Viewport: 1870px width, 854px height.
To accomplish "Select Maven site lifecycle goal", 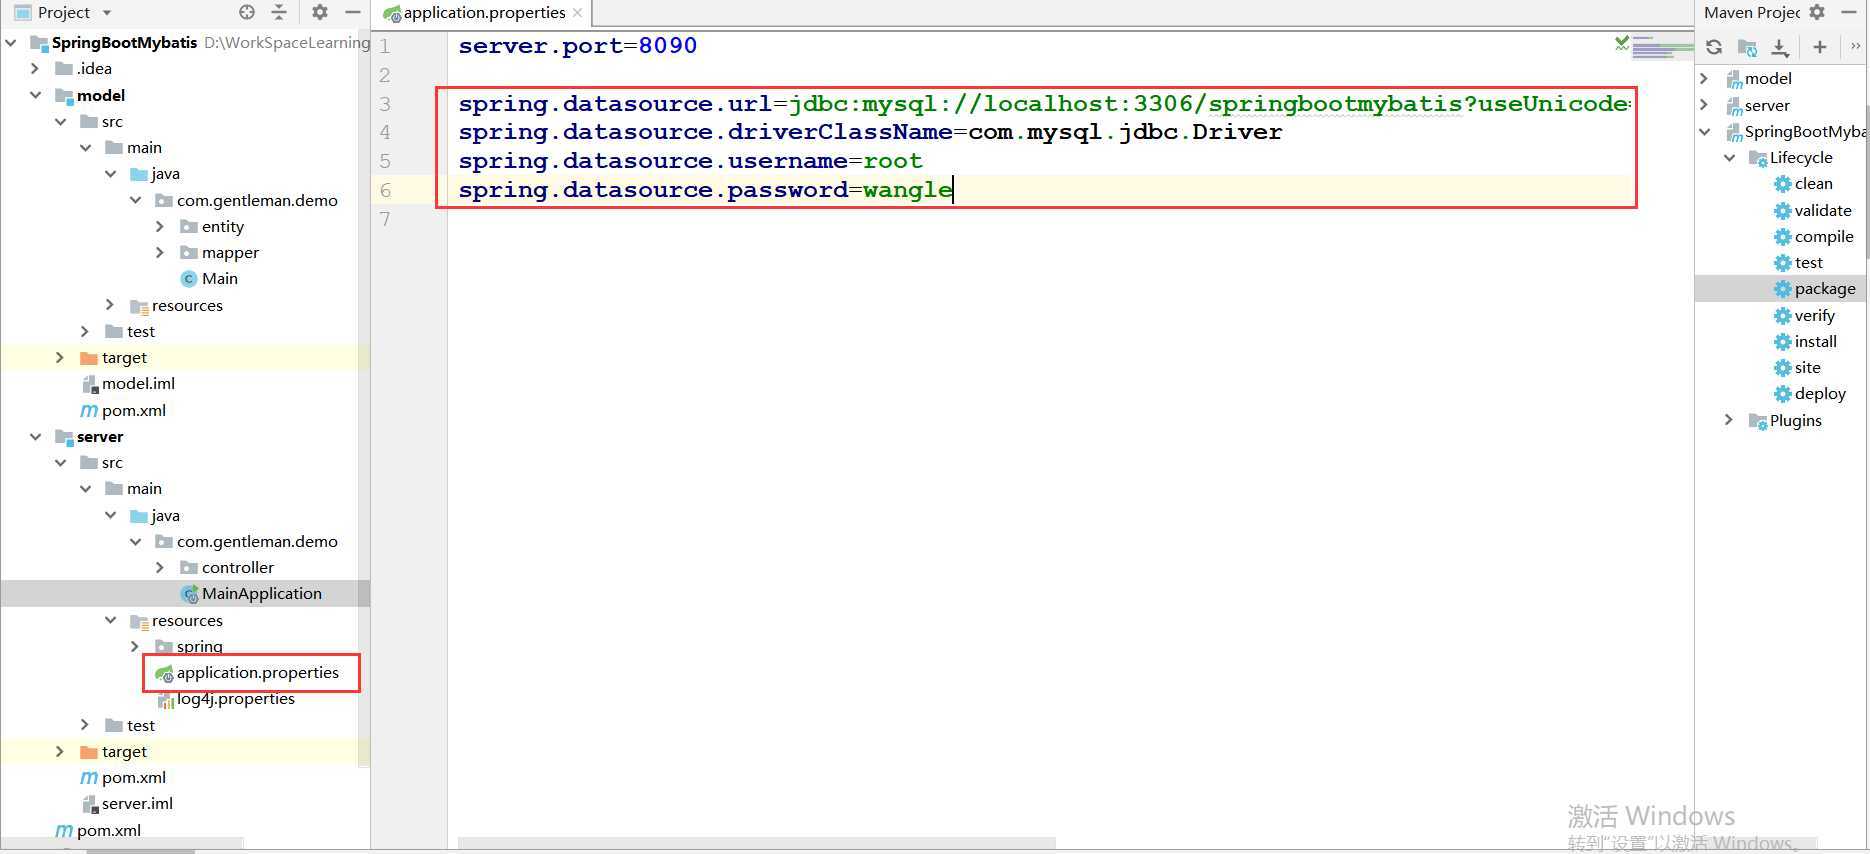I will coord(1797,367).
